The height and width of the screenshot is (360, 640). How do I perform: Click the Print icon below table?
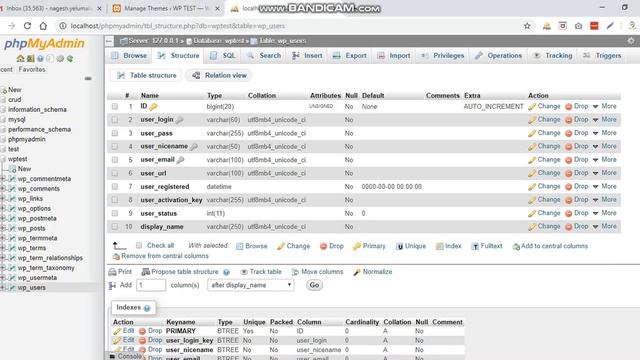tap(113, 272)
